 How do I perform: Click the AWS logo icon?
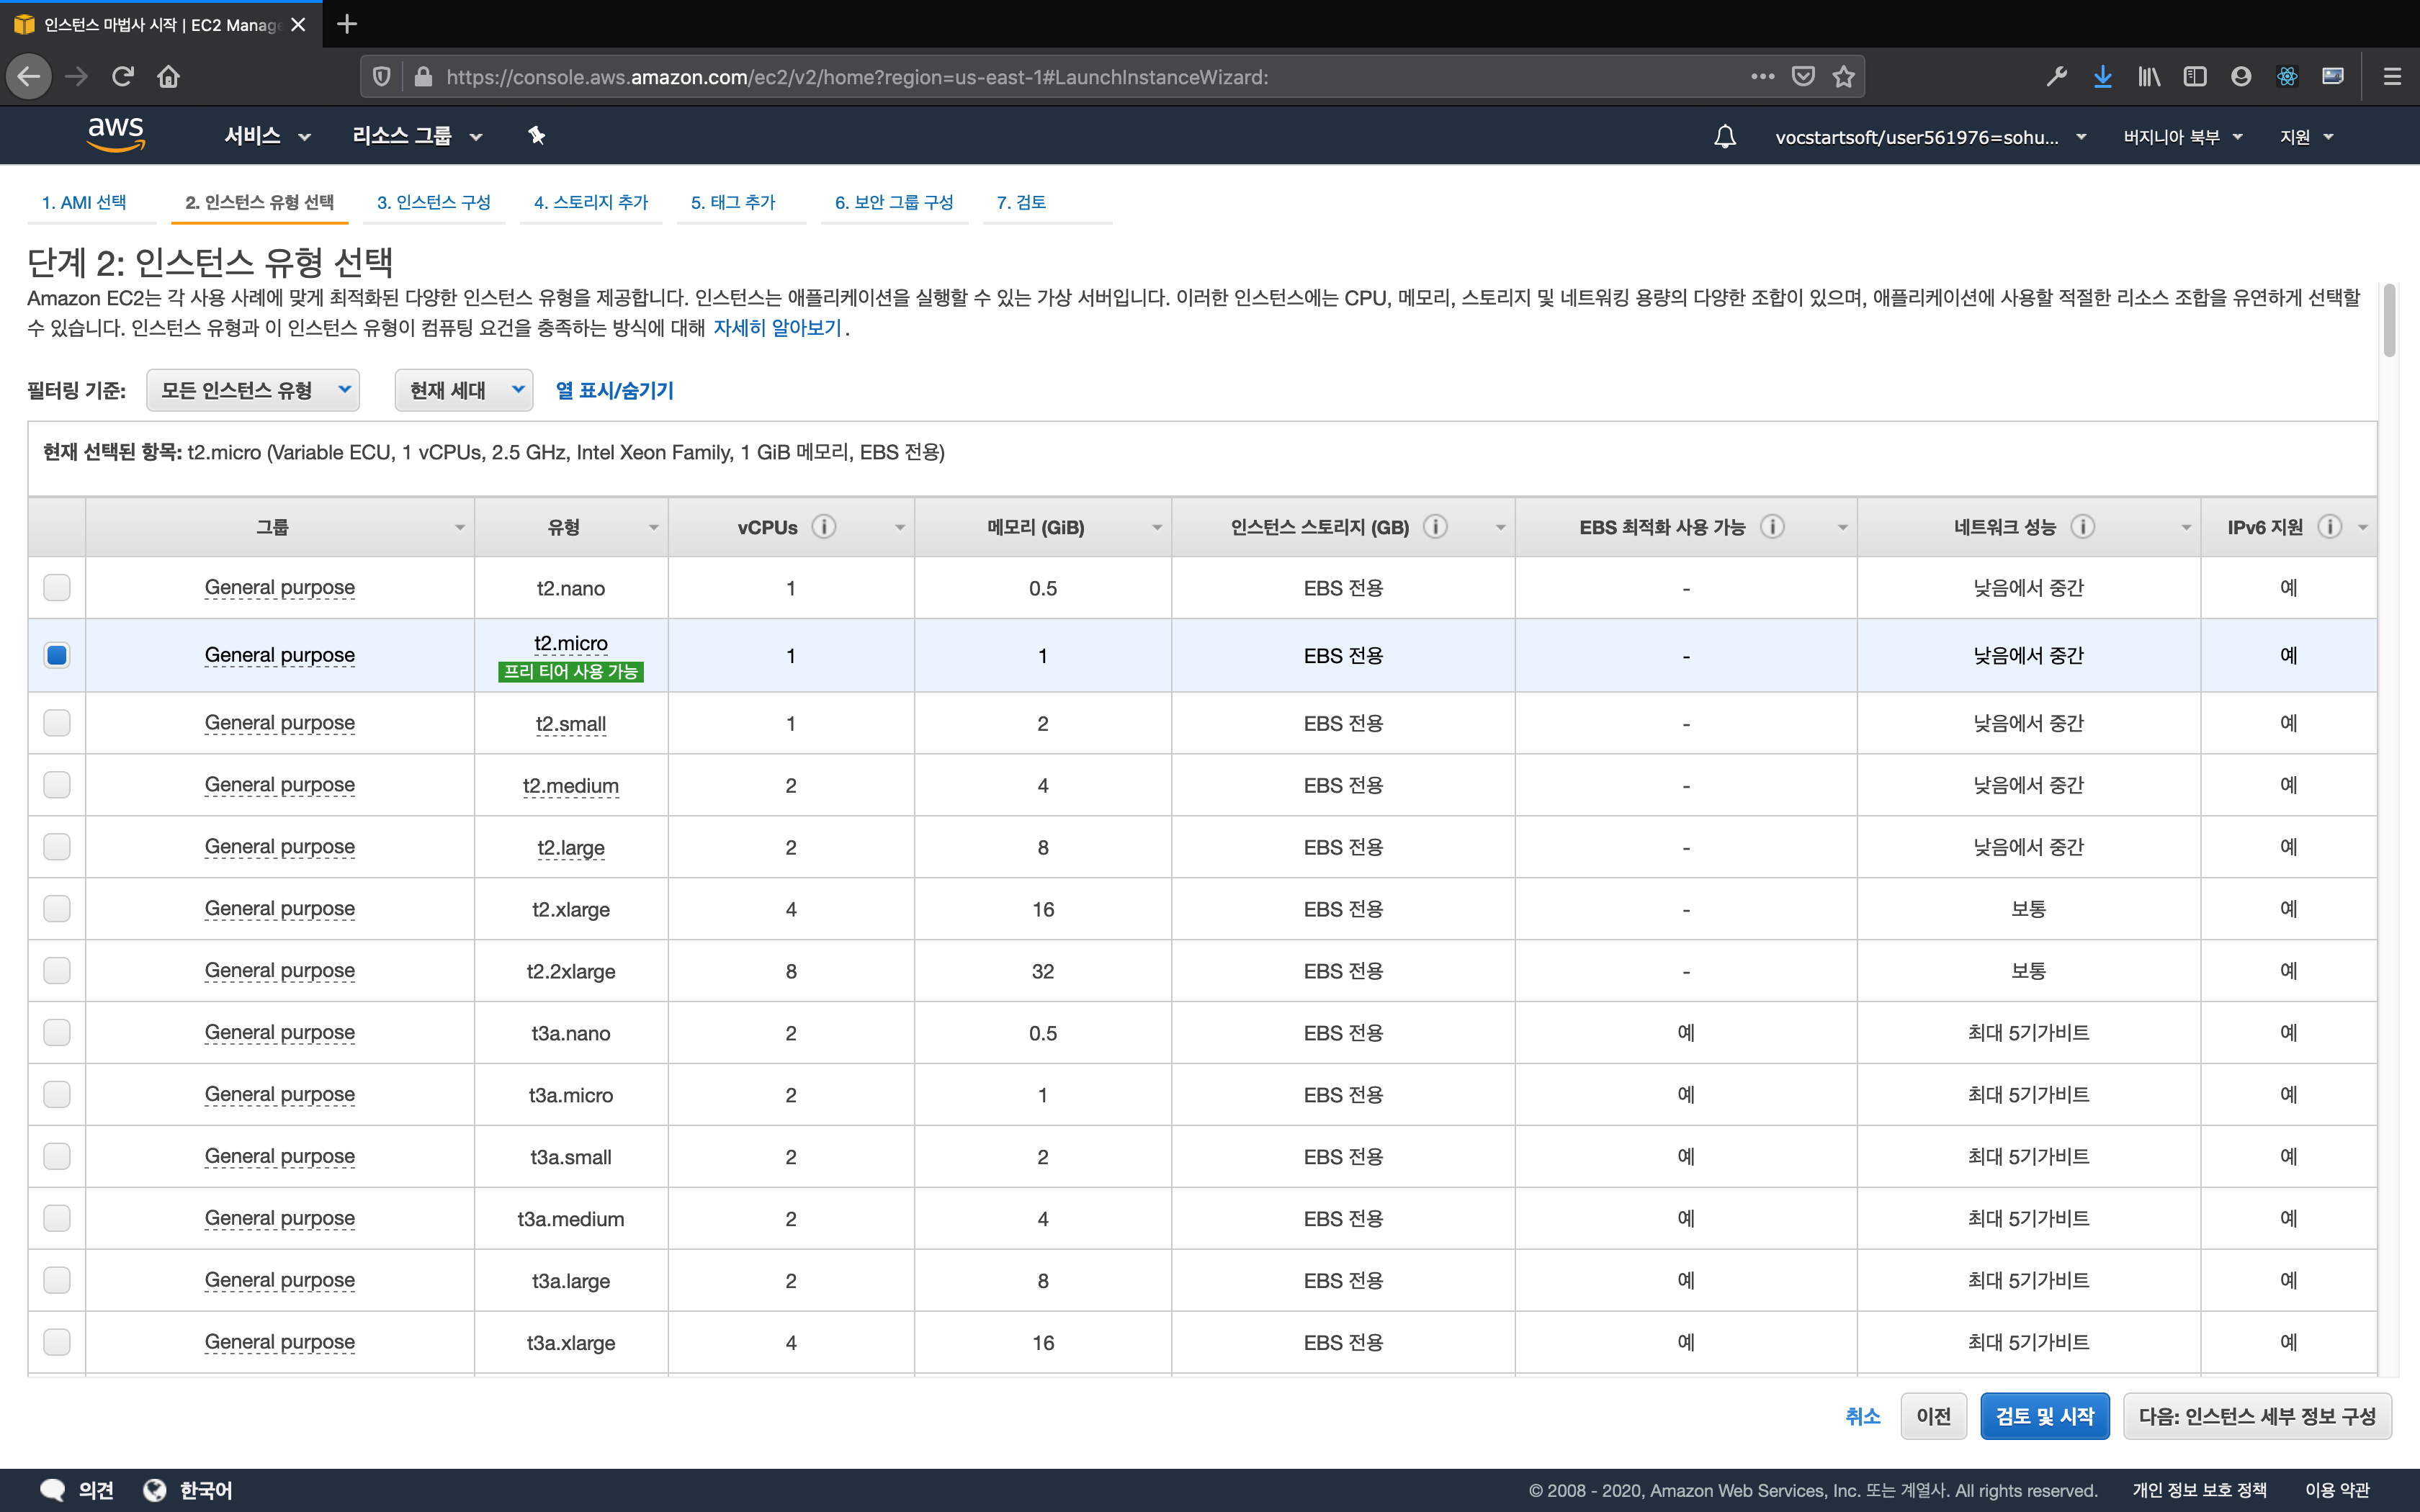coord(116,134)
